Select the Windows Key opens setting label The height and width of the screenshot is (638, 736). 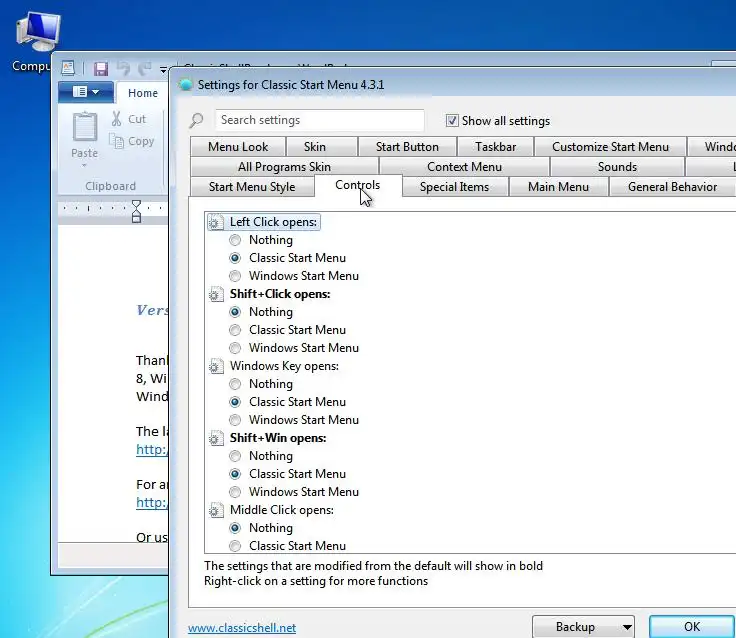coord(284,366)
